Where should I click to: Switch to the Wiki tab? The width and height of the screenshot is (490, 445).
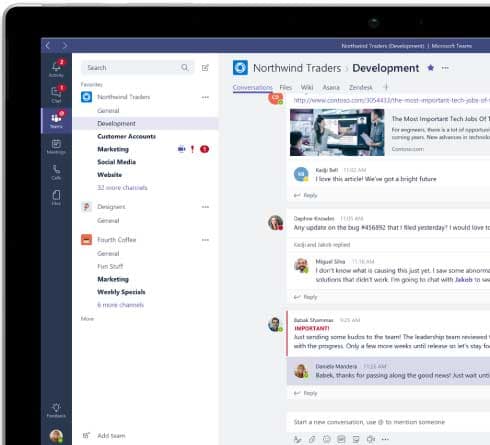(307, 87)
